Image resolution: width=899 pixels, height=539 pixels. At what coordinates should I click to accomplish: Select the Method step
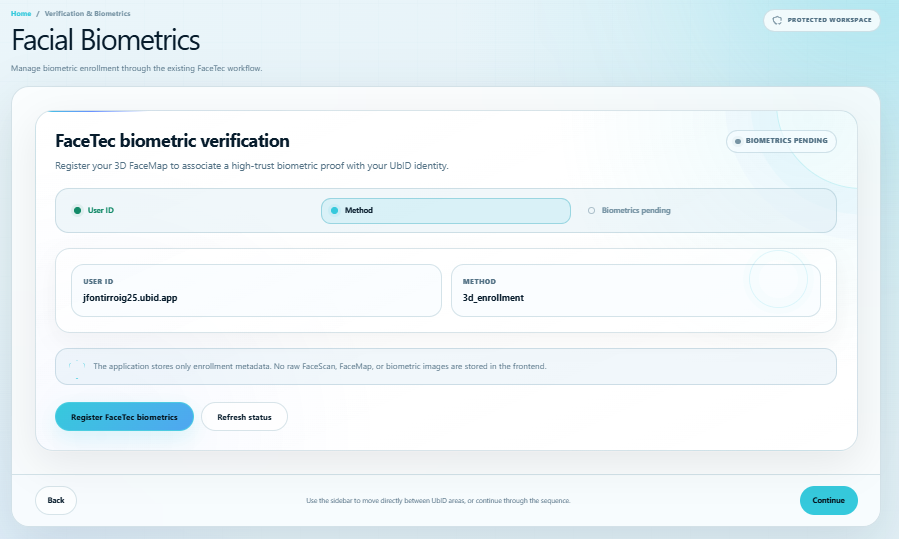click(445, 210)
